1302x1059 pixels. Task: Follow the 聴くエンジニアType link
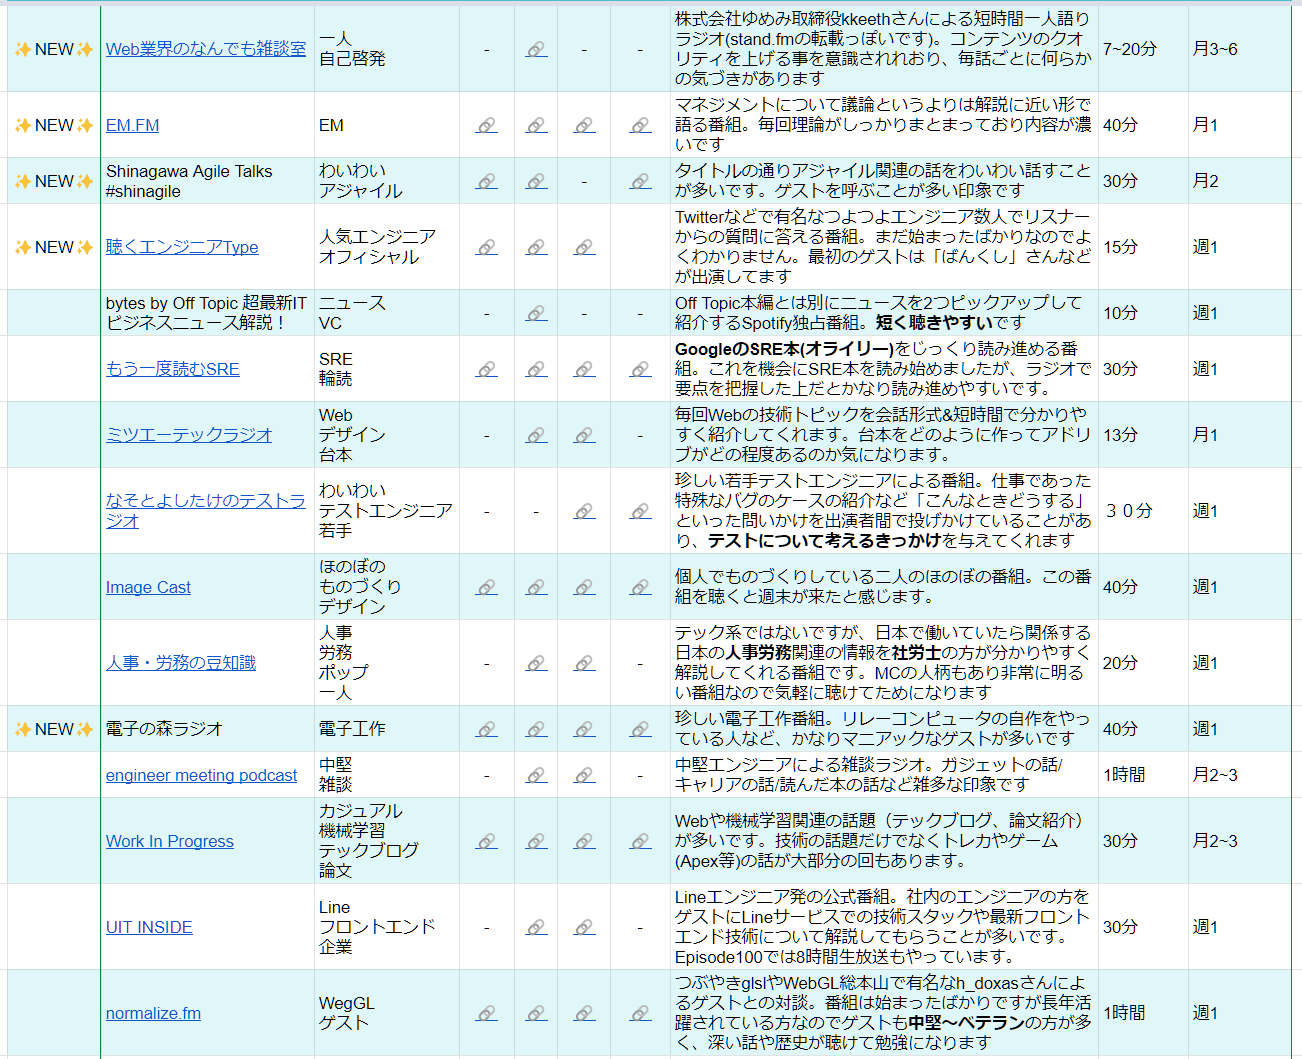tap(182, 247)
